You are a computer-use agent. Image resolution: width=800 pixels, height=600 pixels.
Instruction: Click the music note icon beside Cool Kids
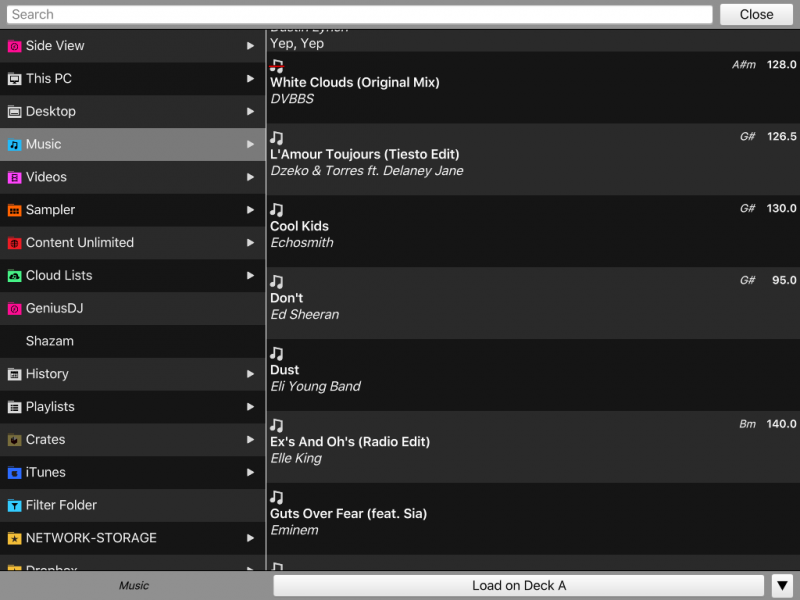(277, 210)
